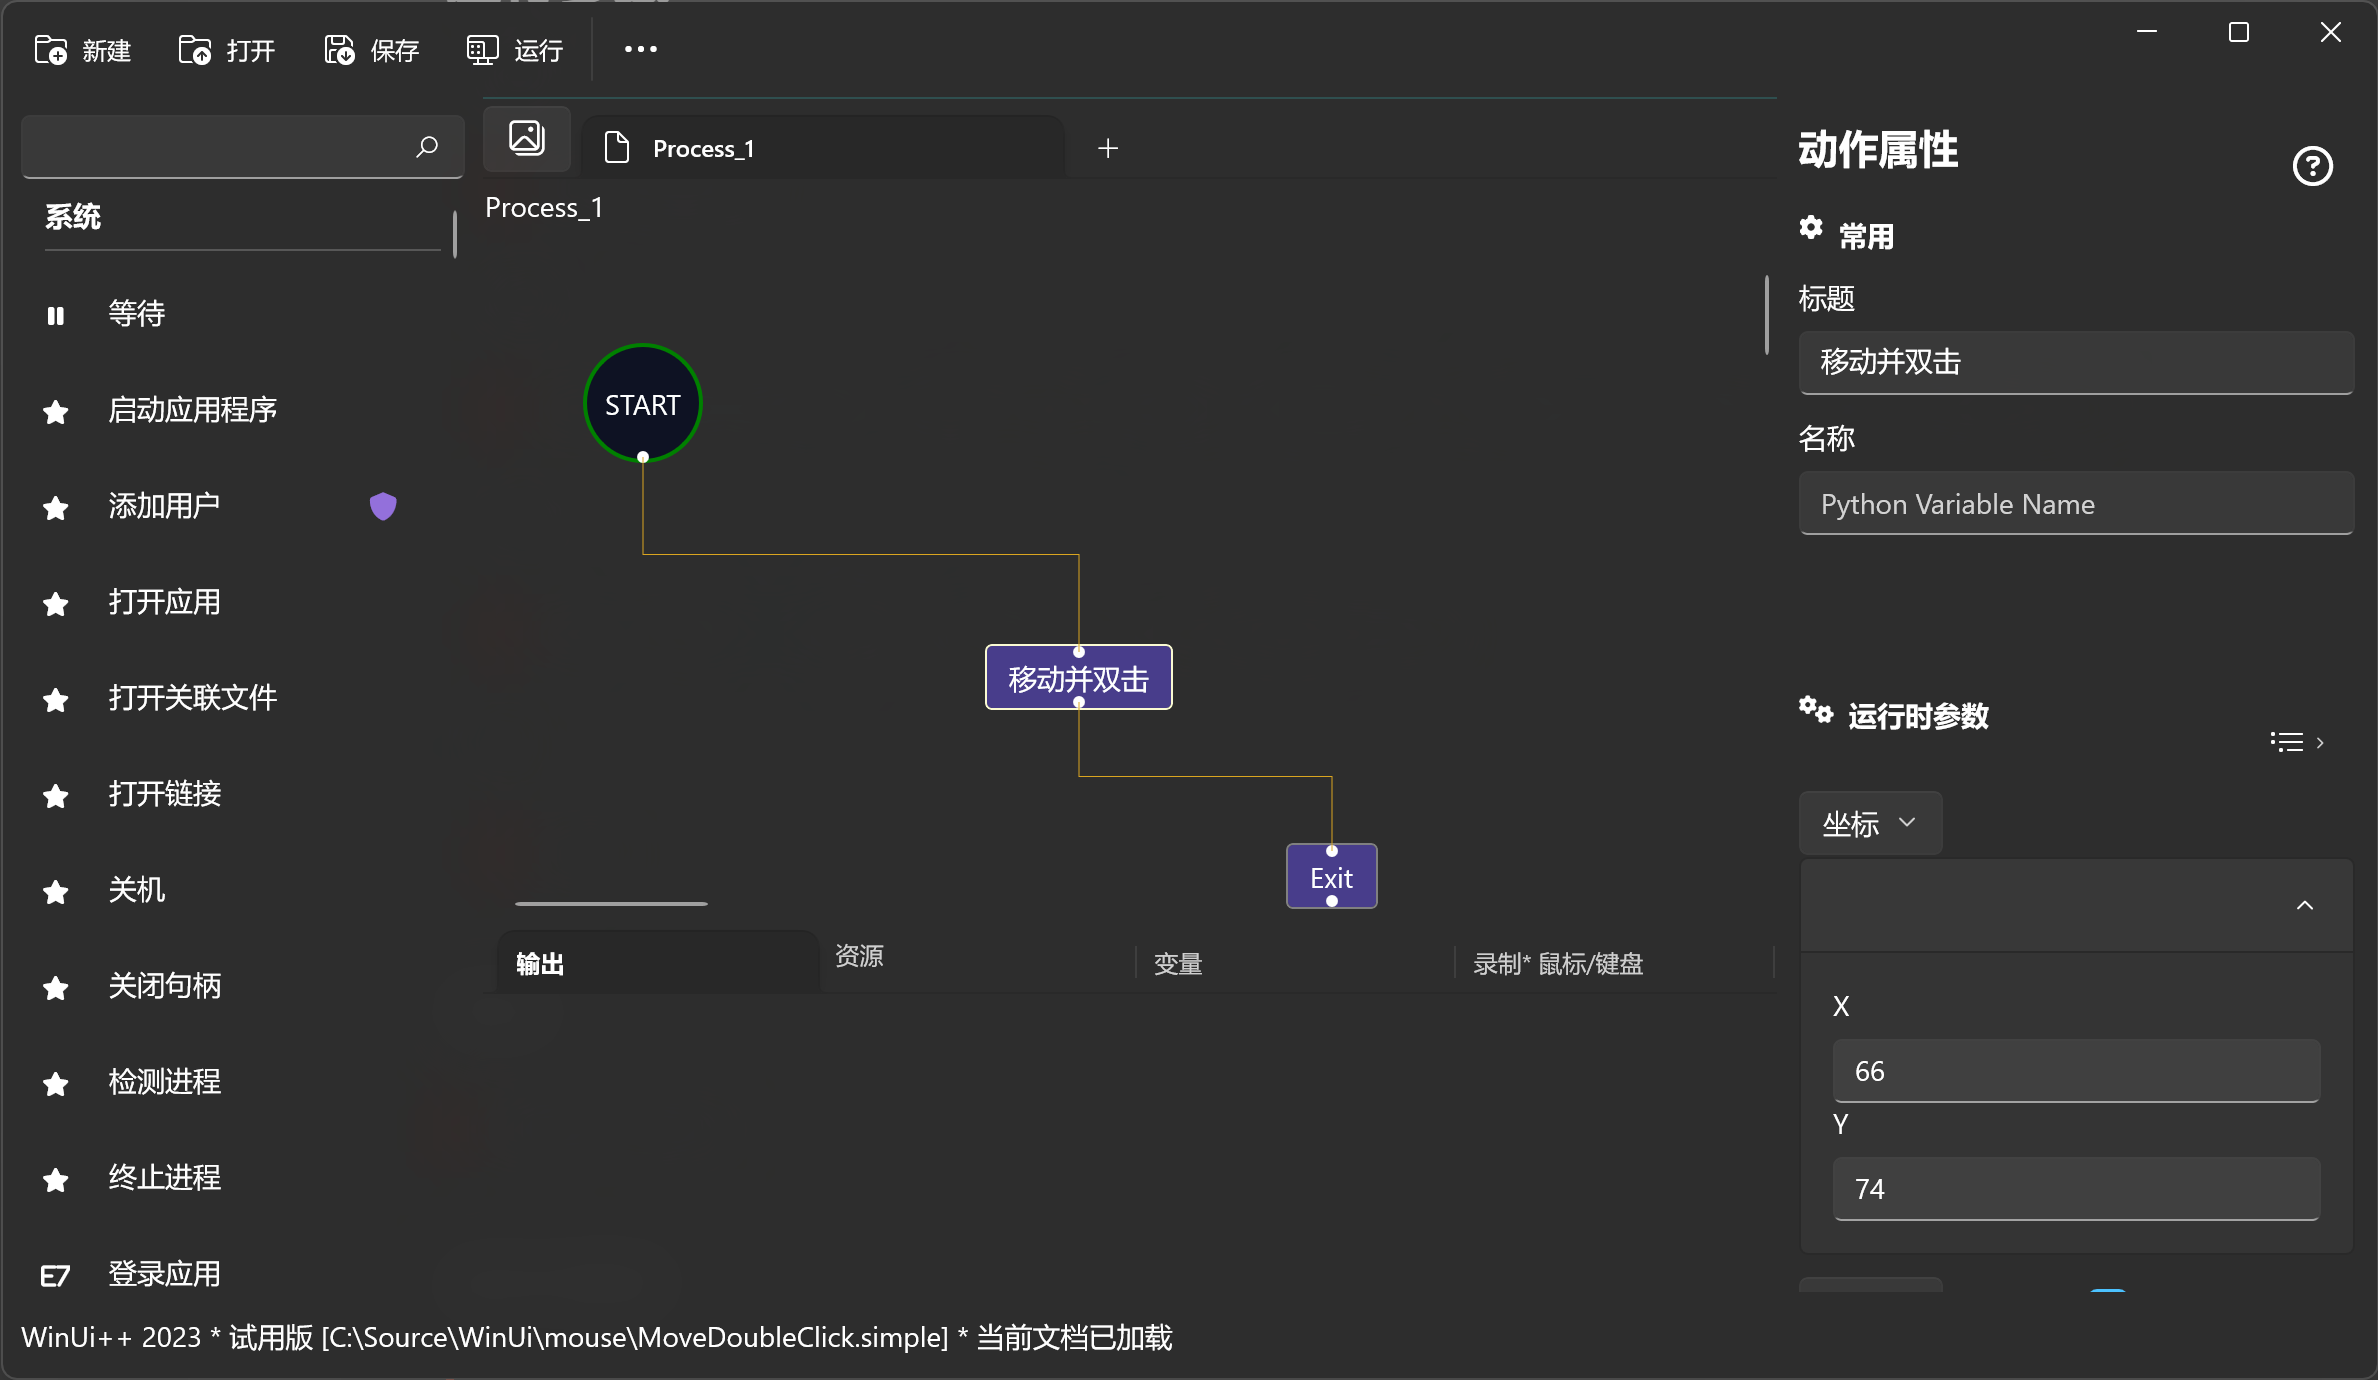Click the Run (运行) toolbar icon

tap(483, 50)
